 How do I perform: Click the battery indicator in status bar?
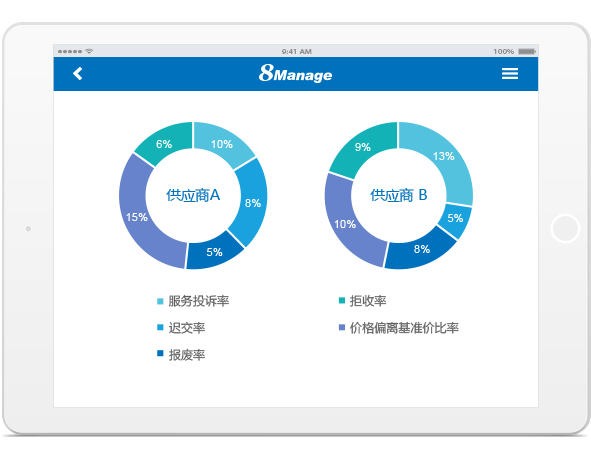[527, 51]
